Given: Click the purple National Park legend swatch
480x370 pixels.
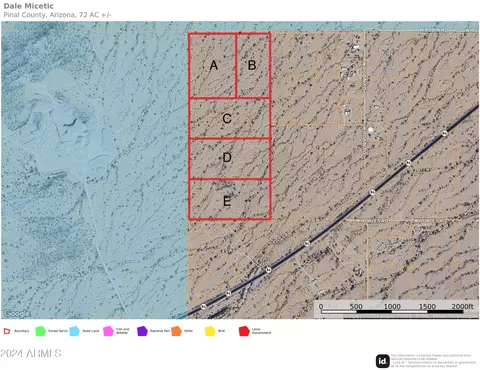Looking at the screenshot, I should [x=142, y=331].
